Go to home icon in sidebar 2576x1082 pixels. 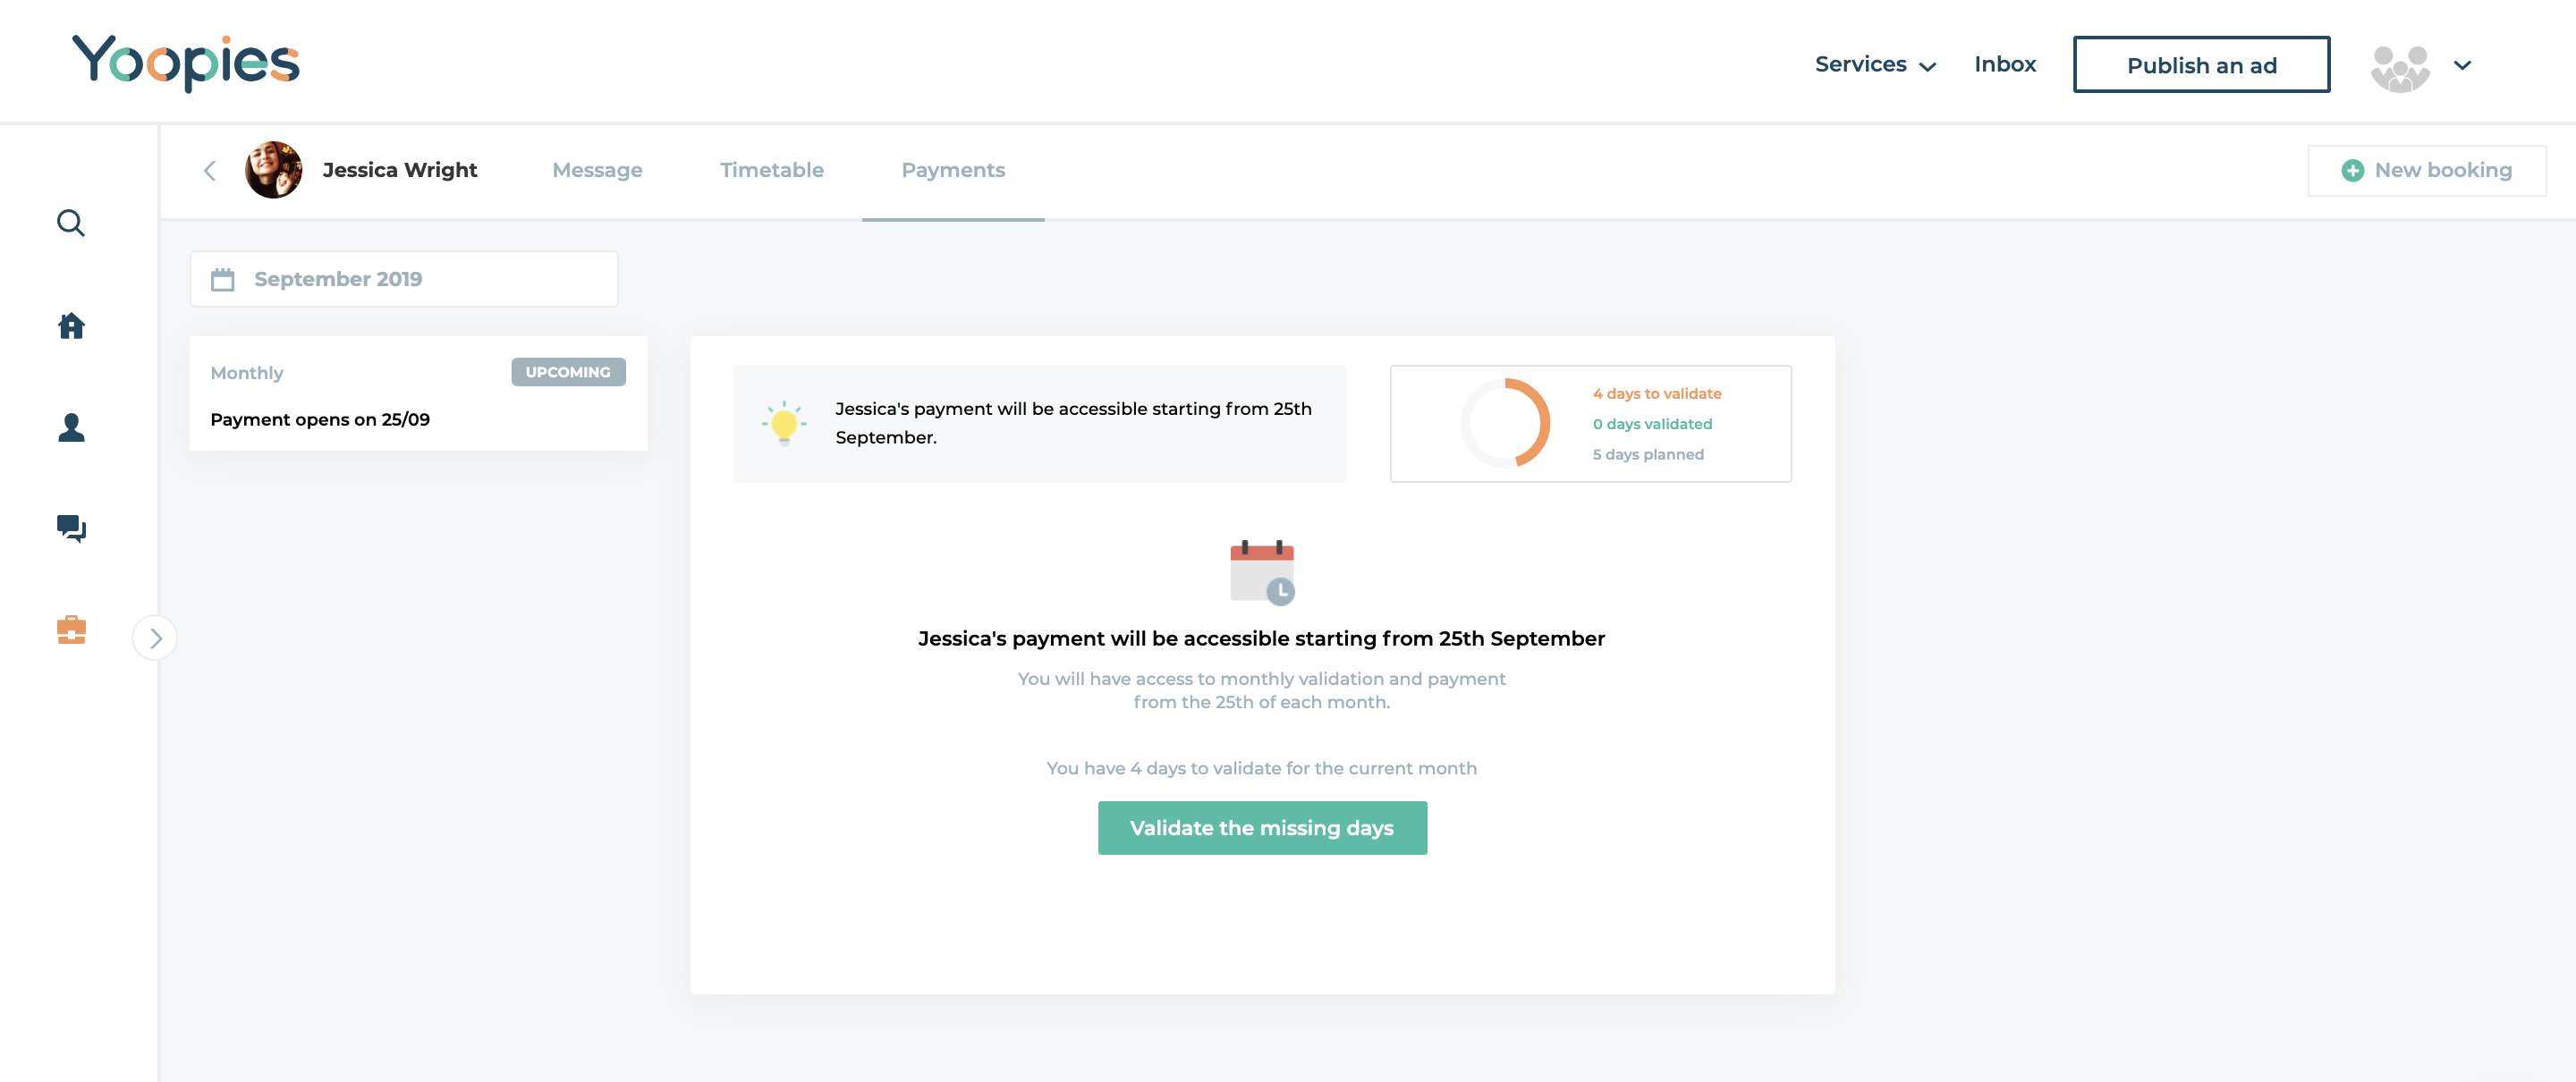71,326
